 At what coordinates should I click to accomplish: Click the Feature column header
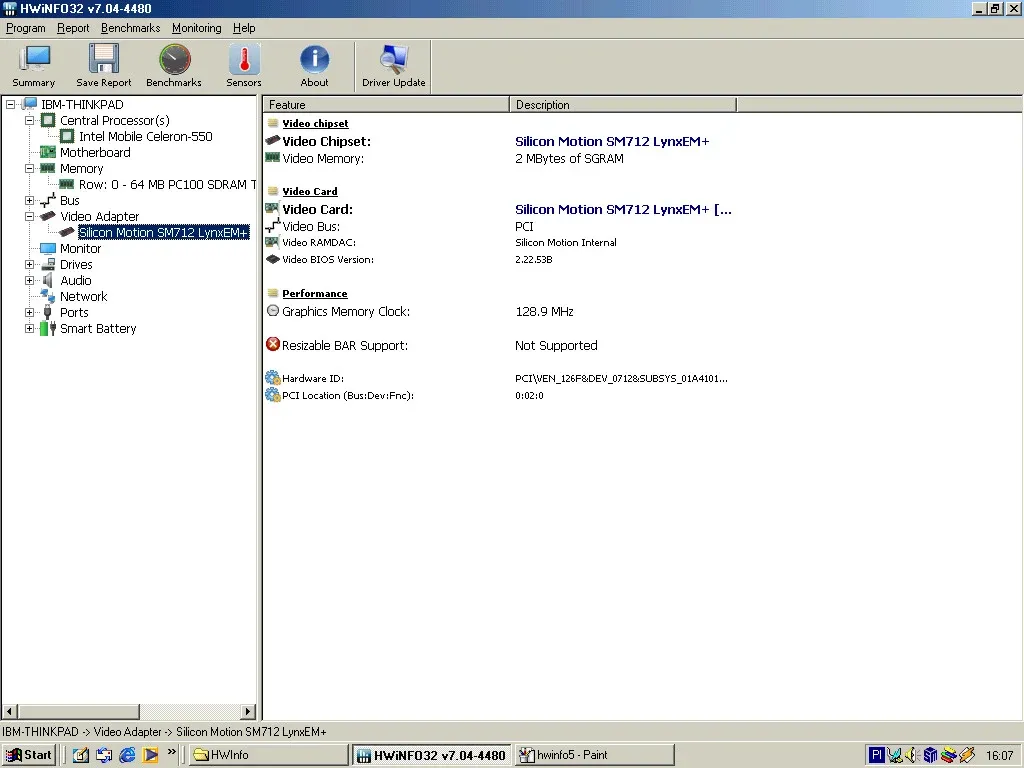(x=386, y=104)
